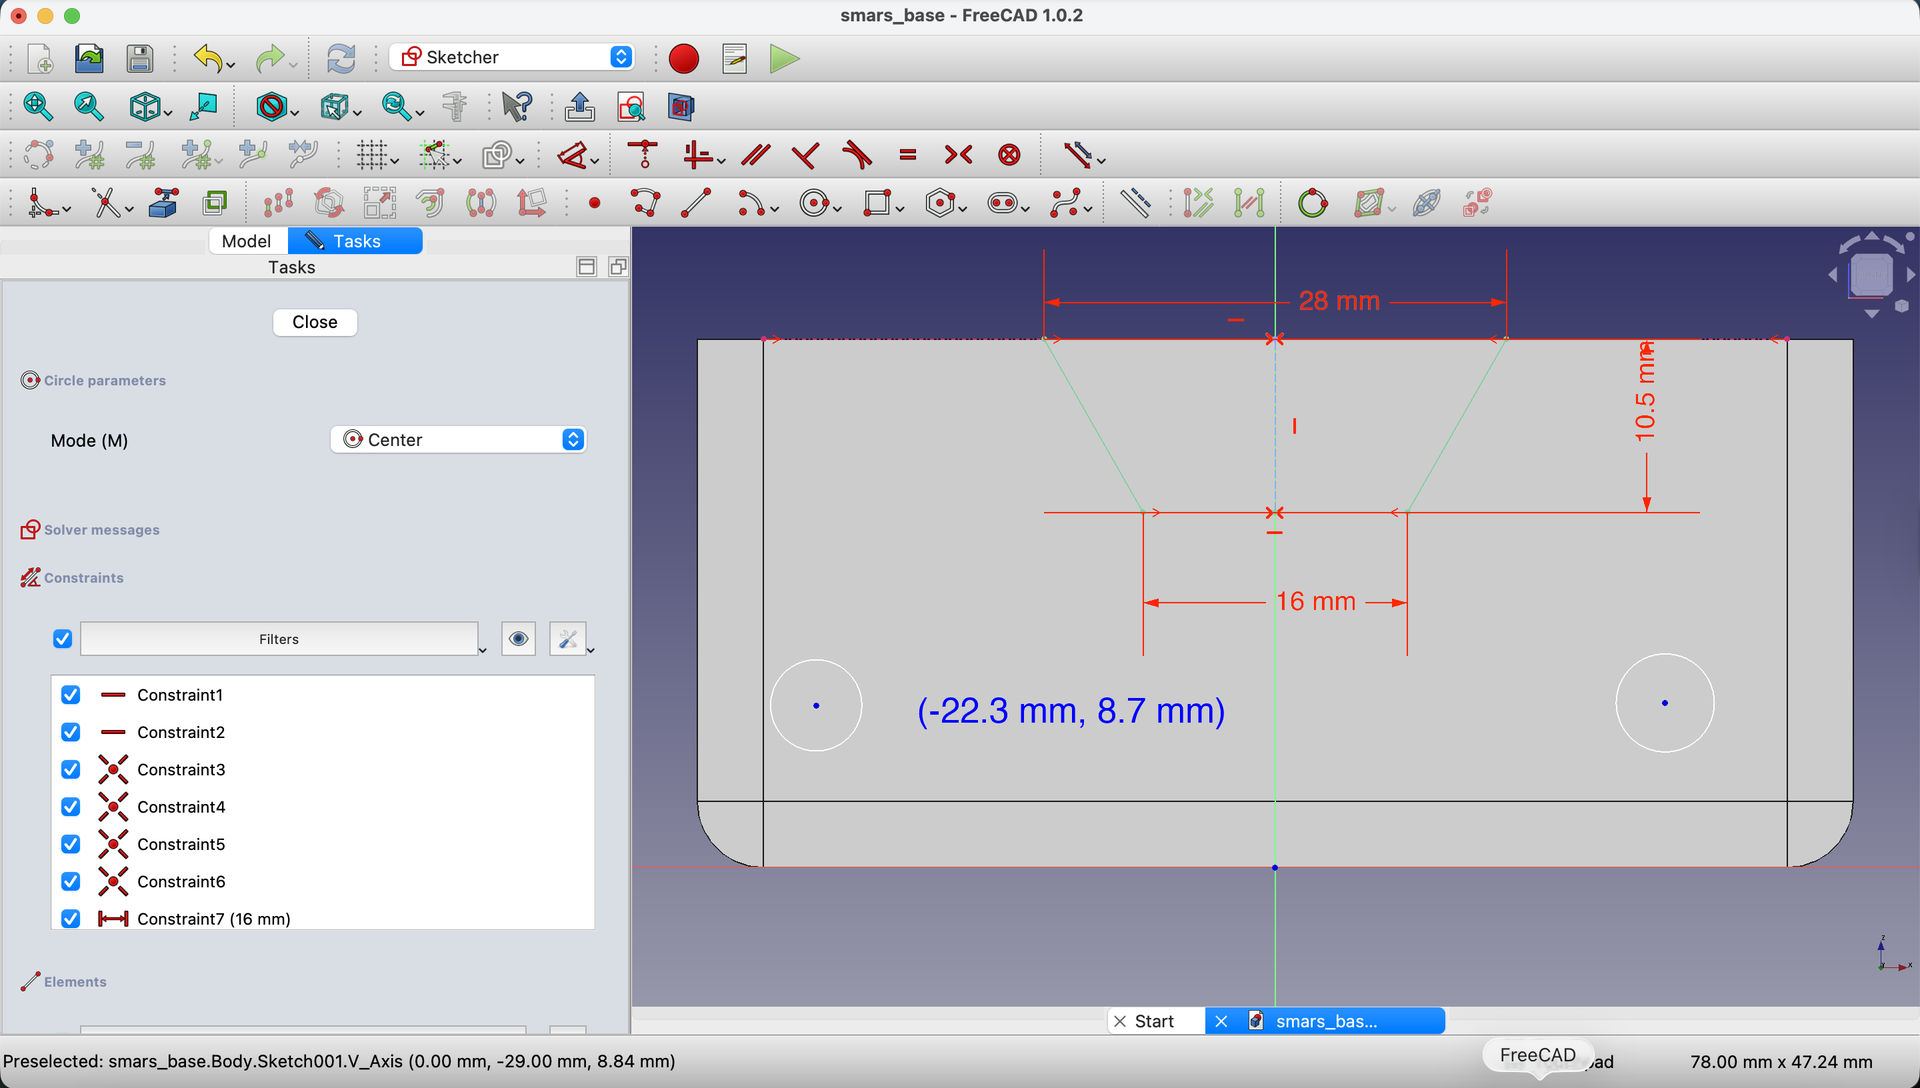1920x1088 pixels.
Task: Expand the Filters dropdown arrow
Action: (x=482, y=650)
